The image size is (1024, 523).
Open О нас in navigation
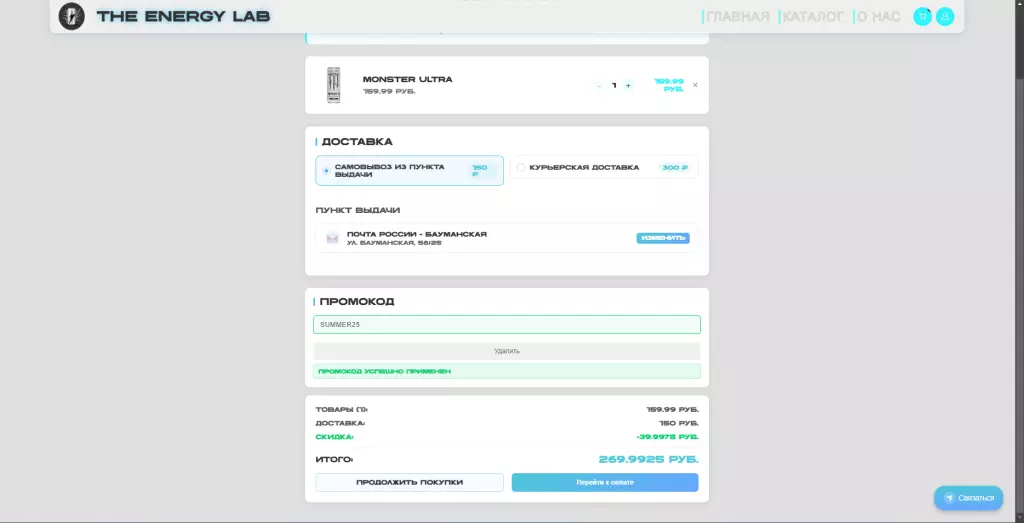tap(878, 17)
